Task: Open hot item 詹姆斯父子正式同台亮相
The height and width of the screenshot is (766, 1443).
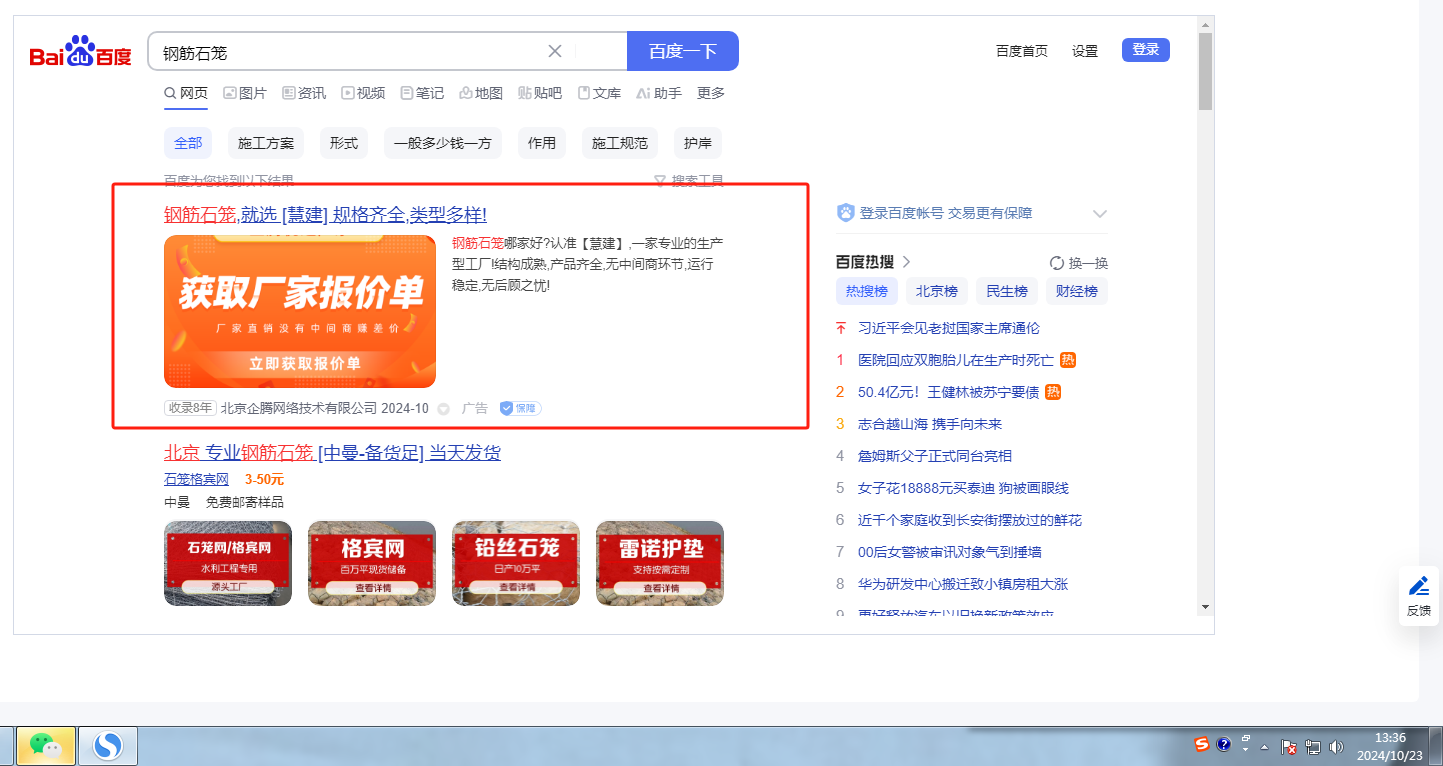Action: [x=935, y=456]
